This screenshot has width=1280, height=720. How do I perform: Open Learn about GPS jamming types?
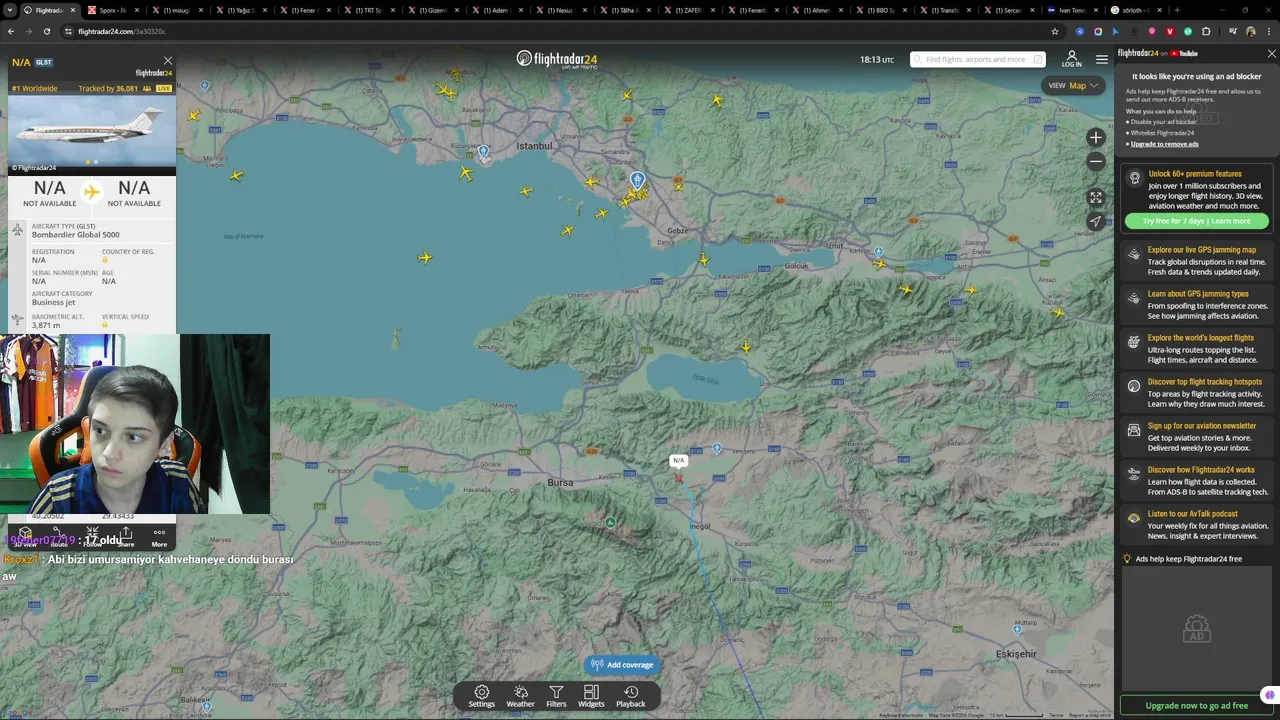pos(1196,304)
